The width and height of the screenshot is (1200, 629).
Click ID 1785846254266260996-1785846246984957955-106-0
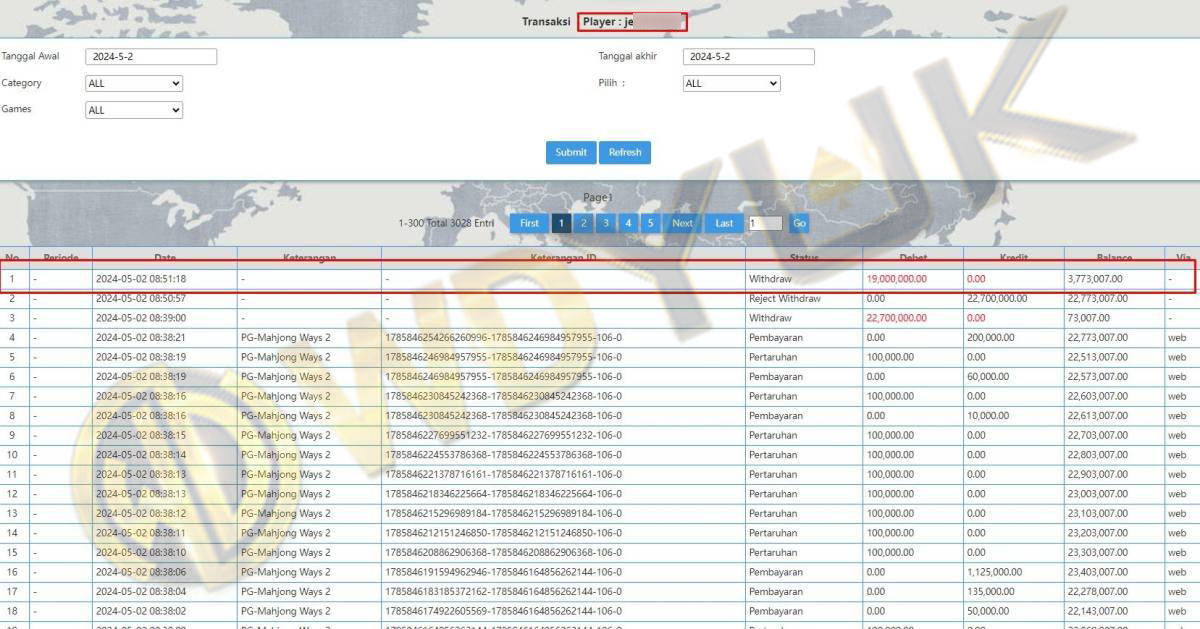coord(503,338)
